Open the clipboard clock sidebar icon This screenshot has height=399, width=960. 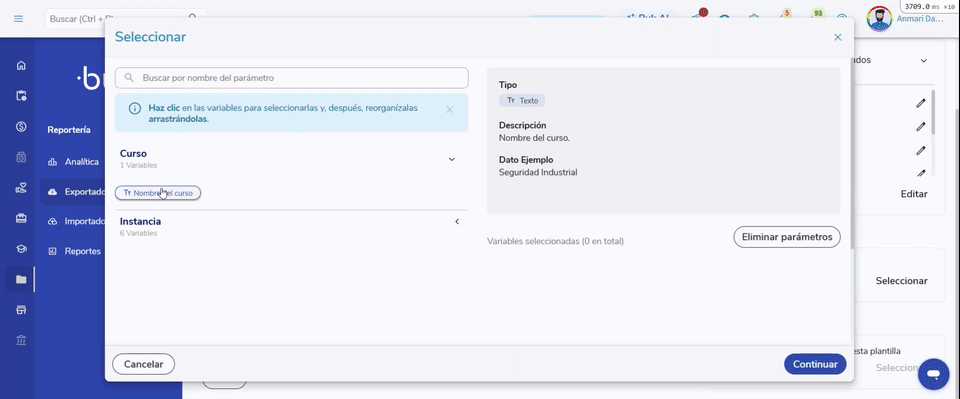click(x=21, y=95)
